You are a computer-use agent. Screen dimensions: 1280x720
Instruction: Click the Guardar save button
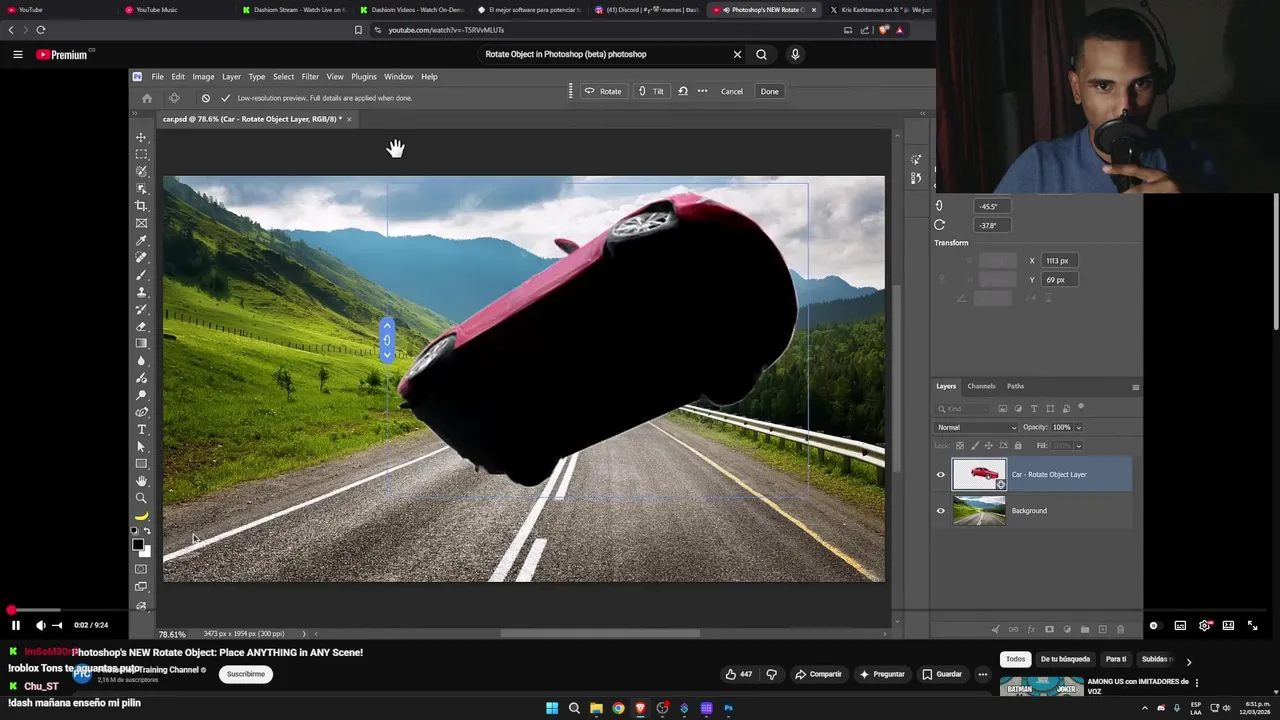pyautogui.click(x=941, y=674)
